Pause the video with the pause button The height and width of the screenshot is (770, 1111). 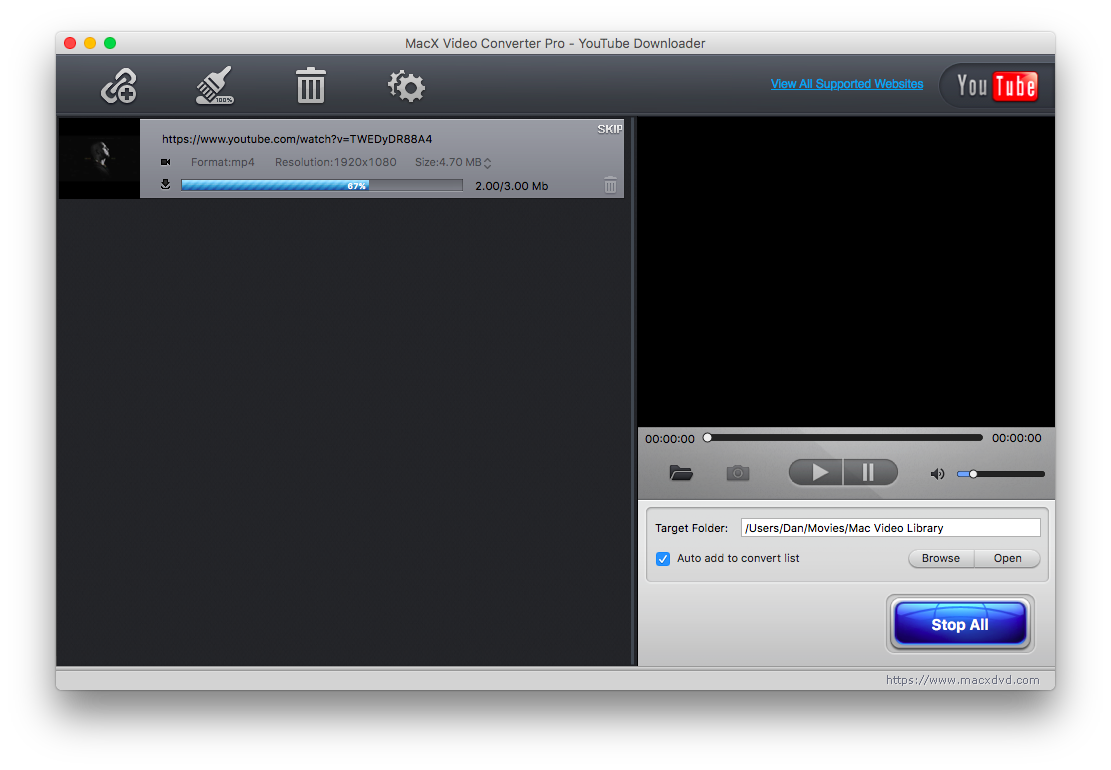click(x=870, y=472)
